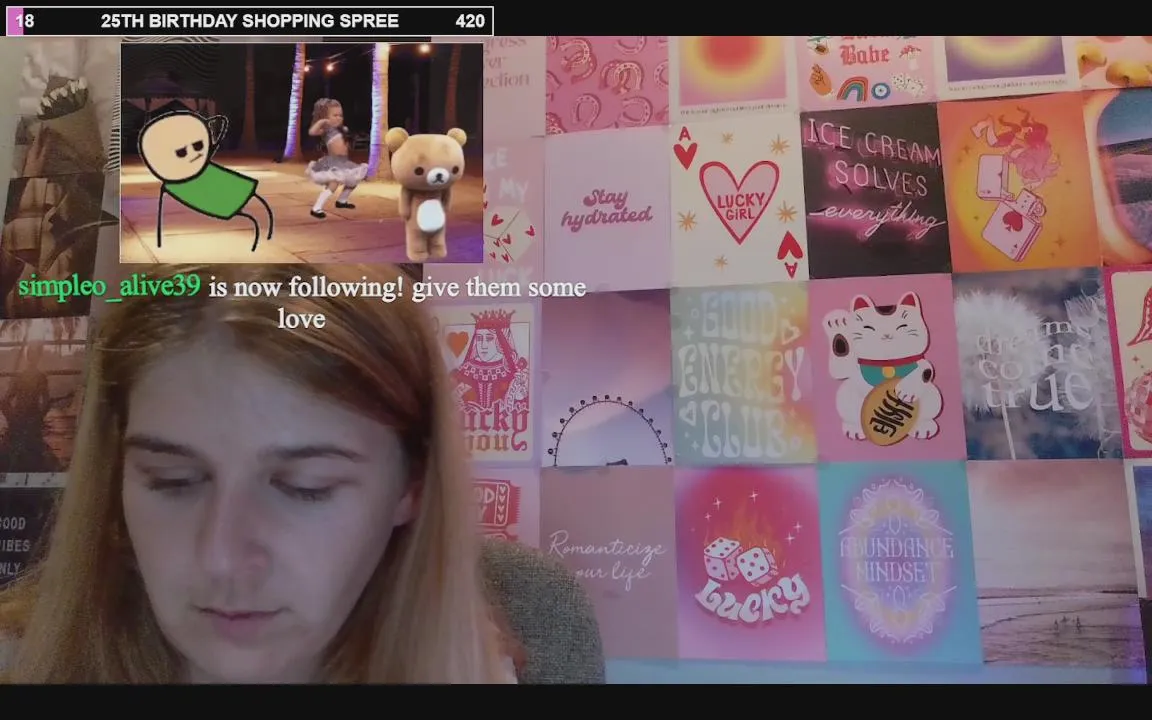Click the "Abundance Mindset" poster
This screenshot has height=720, width=1152.
tap(898, 562)
